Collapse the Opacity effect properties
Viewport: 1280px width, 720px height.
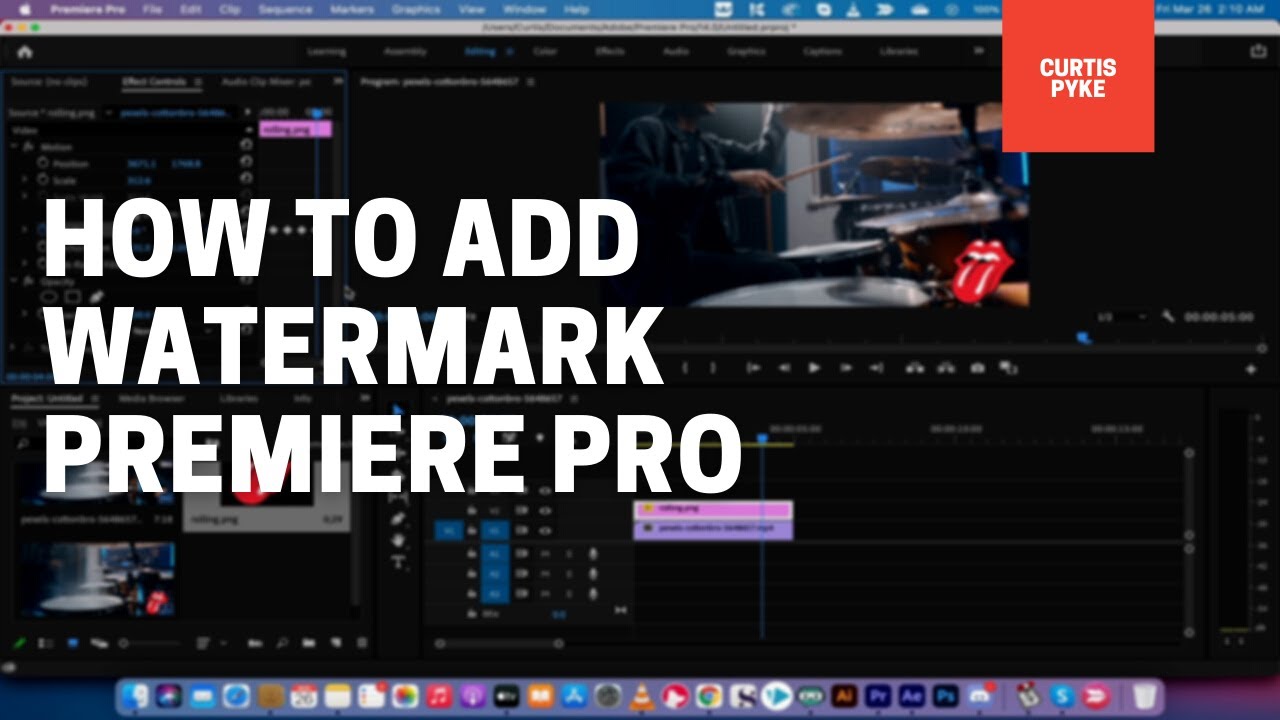(x=14, y=280)
